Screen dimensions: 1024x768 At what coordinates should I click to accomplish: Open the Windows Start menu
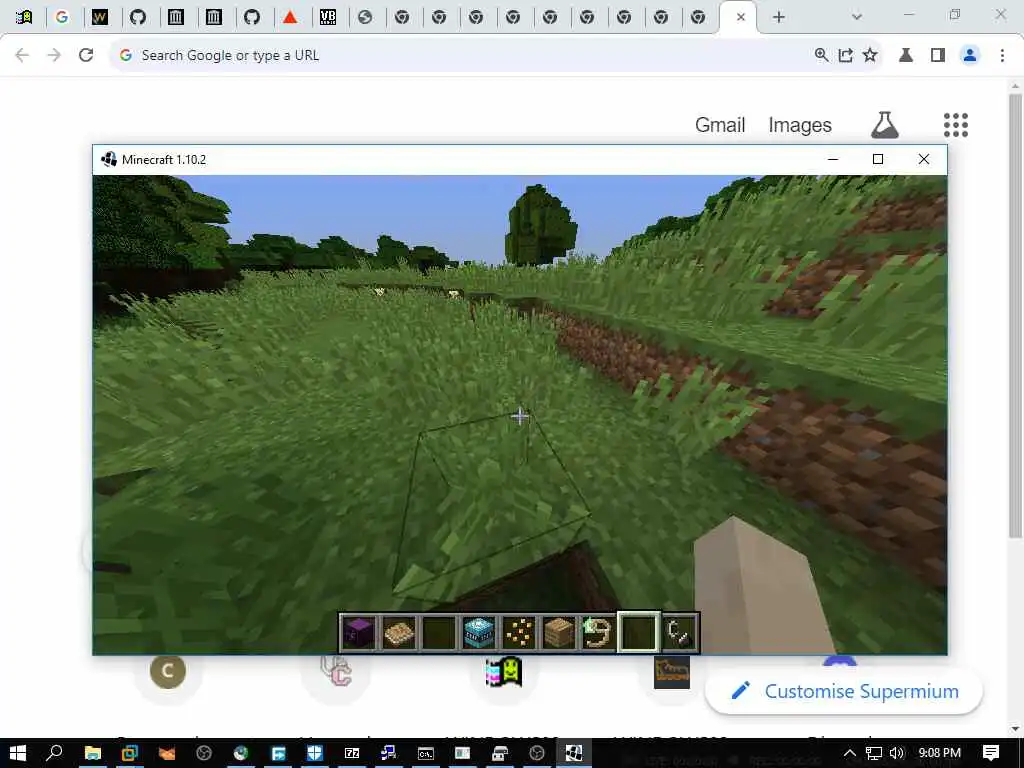18,753
